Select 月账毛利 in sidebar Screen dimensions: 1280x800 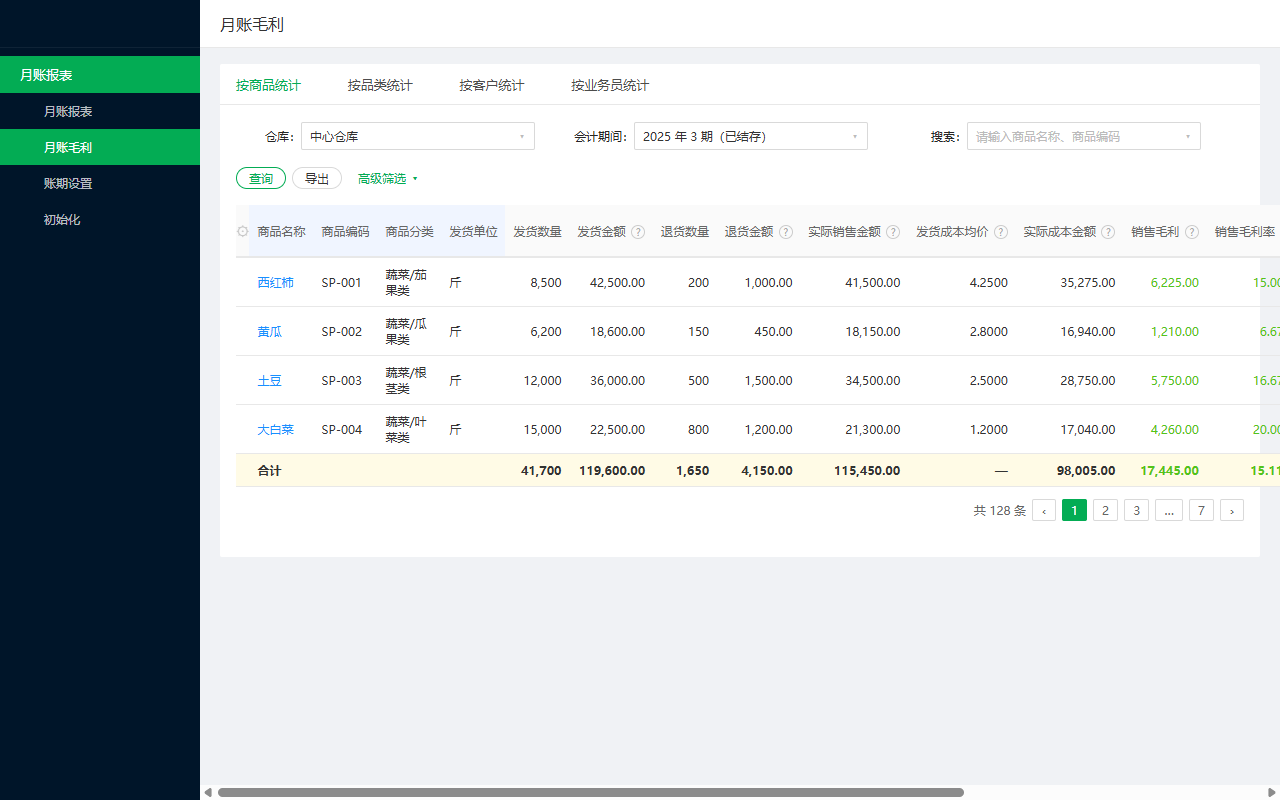coord(100,147)
